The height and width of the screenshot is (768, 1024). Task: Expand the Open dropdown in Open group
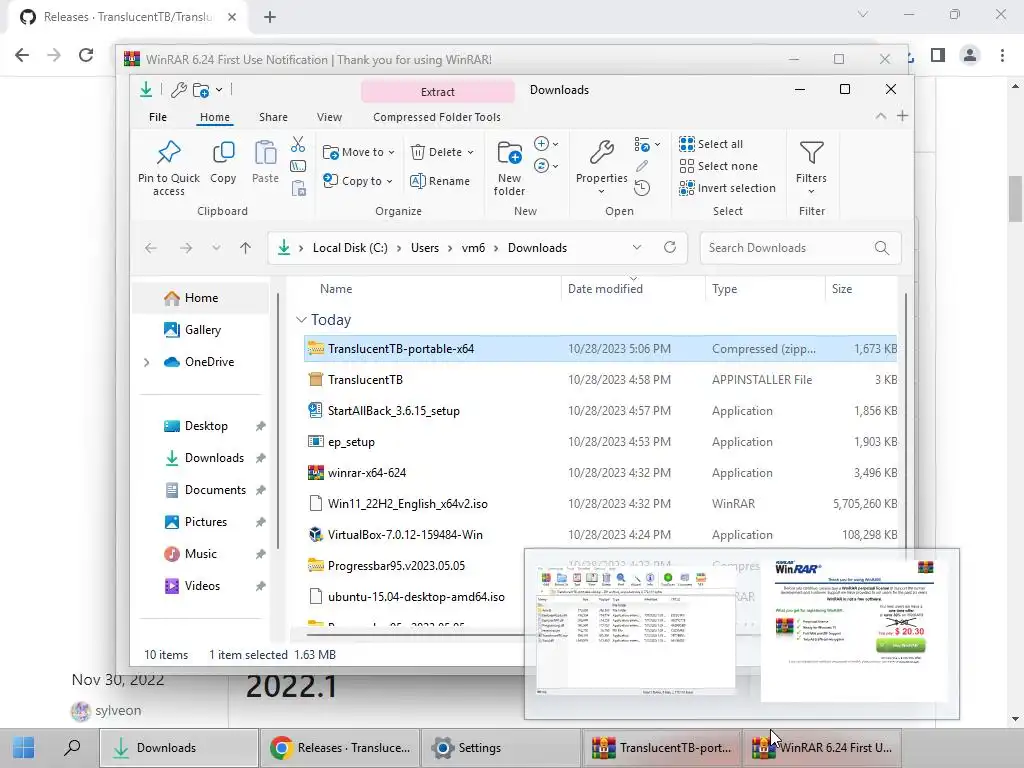648,144
